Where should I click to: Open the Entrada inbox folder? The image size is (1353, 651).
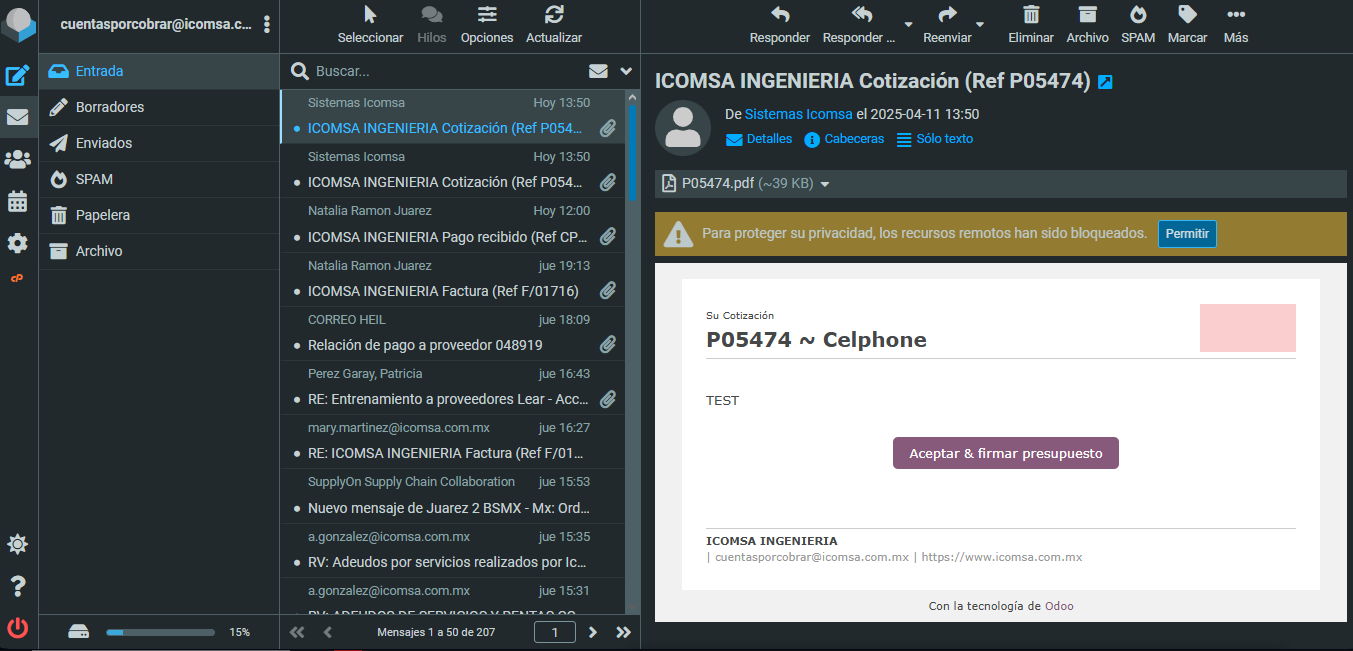[159, 71]
